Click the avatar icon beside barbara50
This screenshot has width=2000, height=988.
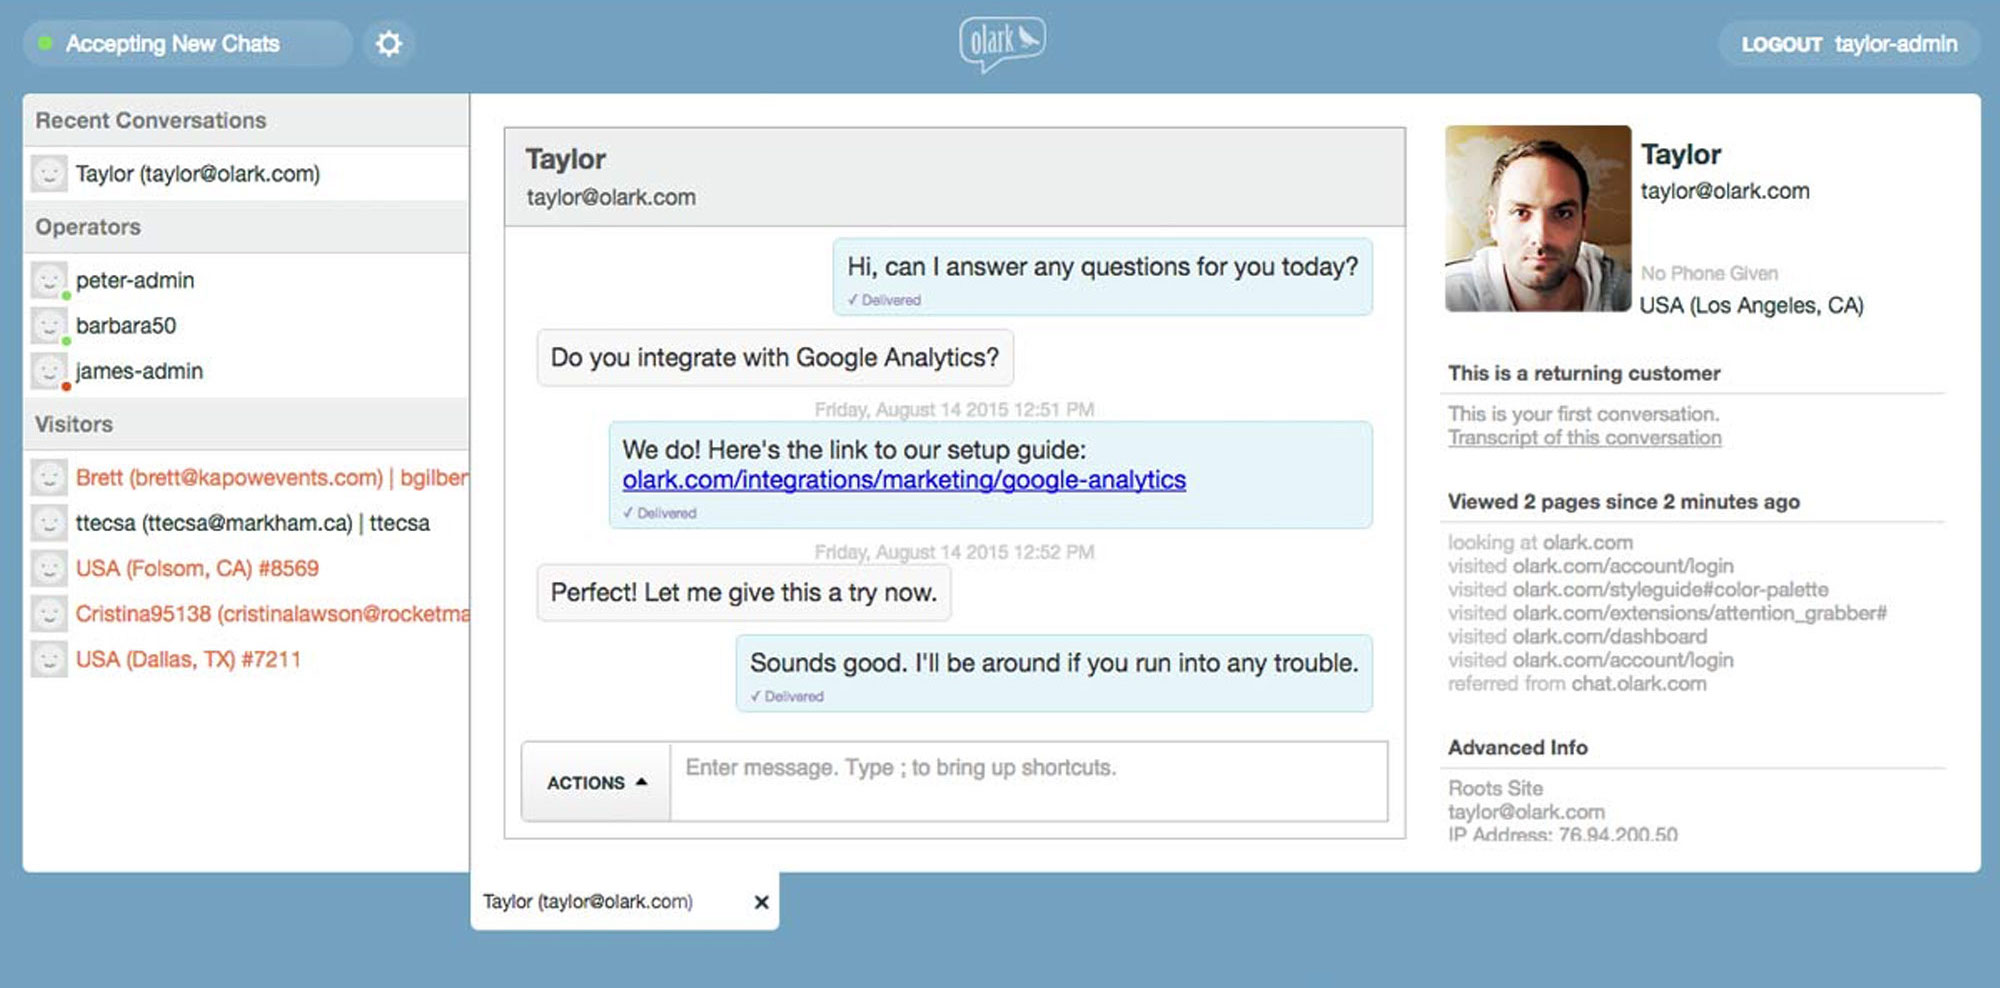[x=49, y=326]
